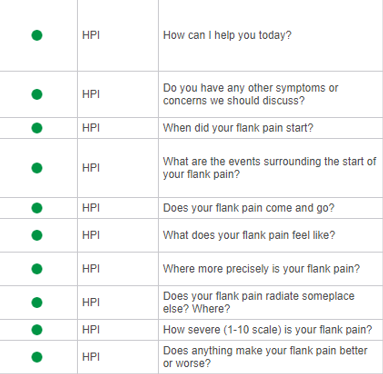Choose 'How severe (1-10 scale) is your flank pain?'
The image size is (383, 374).
pos(267,330)
